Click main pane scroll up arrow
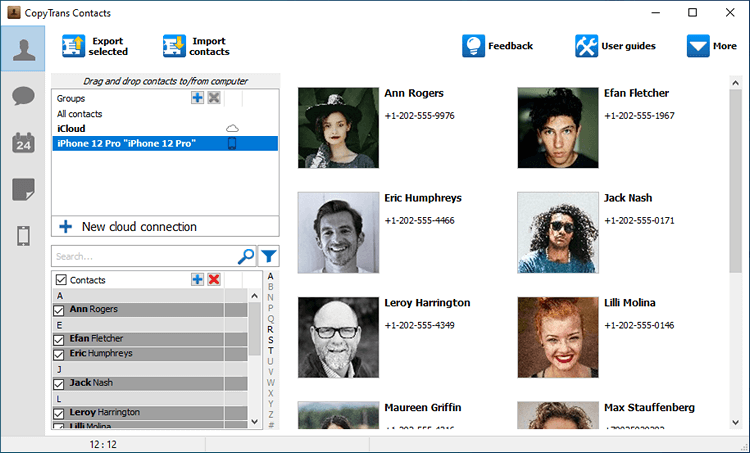750x453 pixels. click(736, 83)
